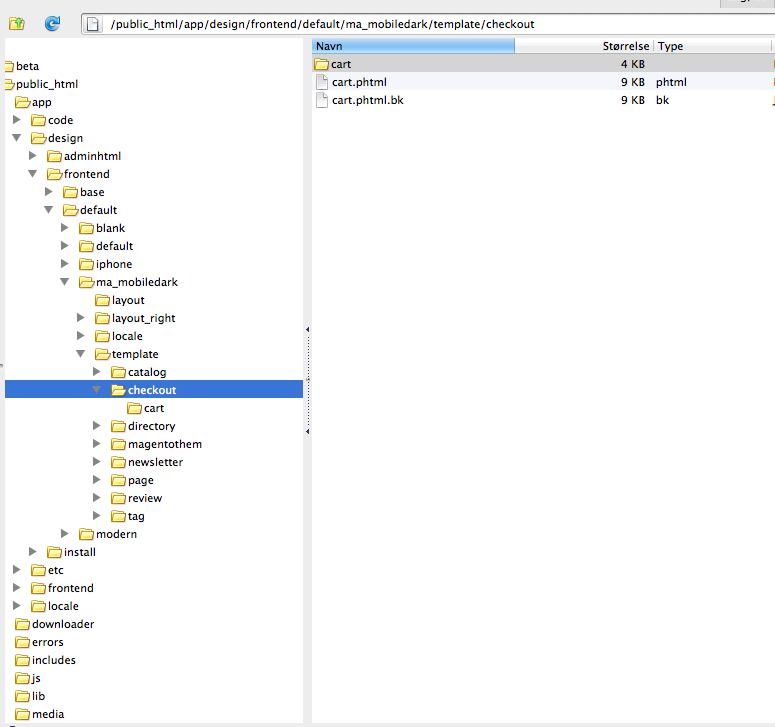Expand the newsletter folder
775x727 pixels.
[97, 462]
